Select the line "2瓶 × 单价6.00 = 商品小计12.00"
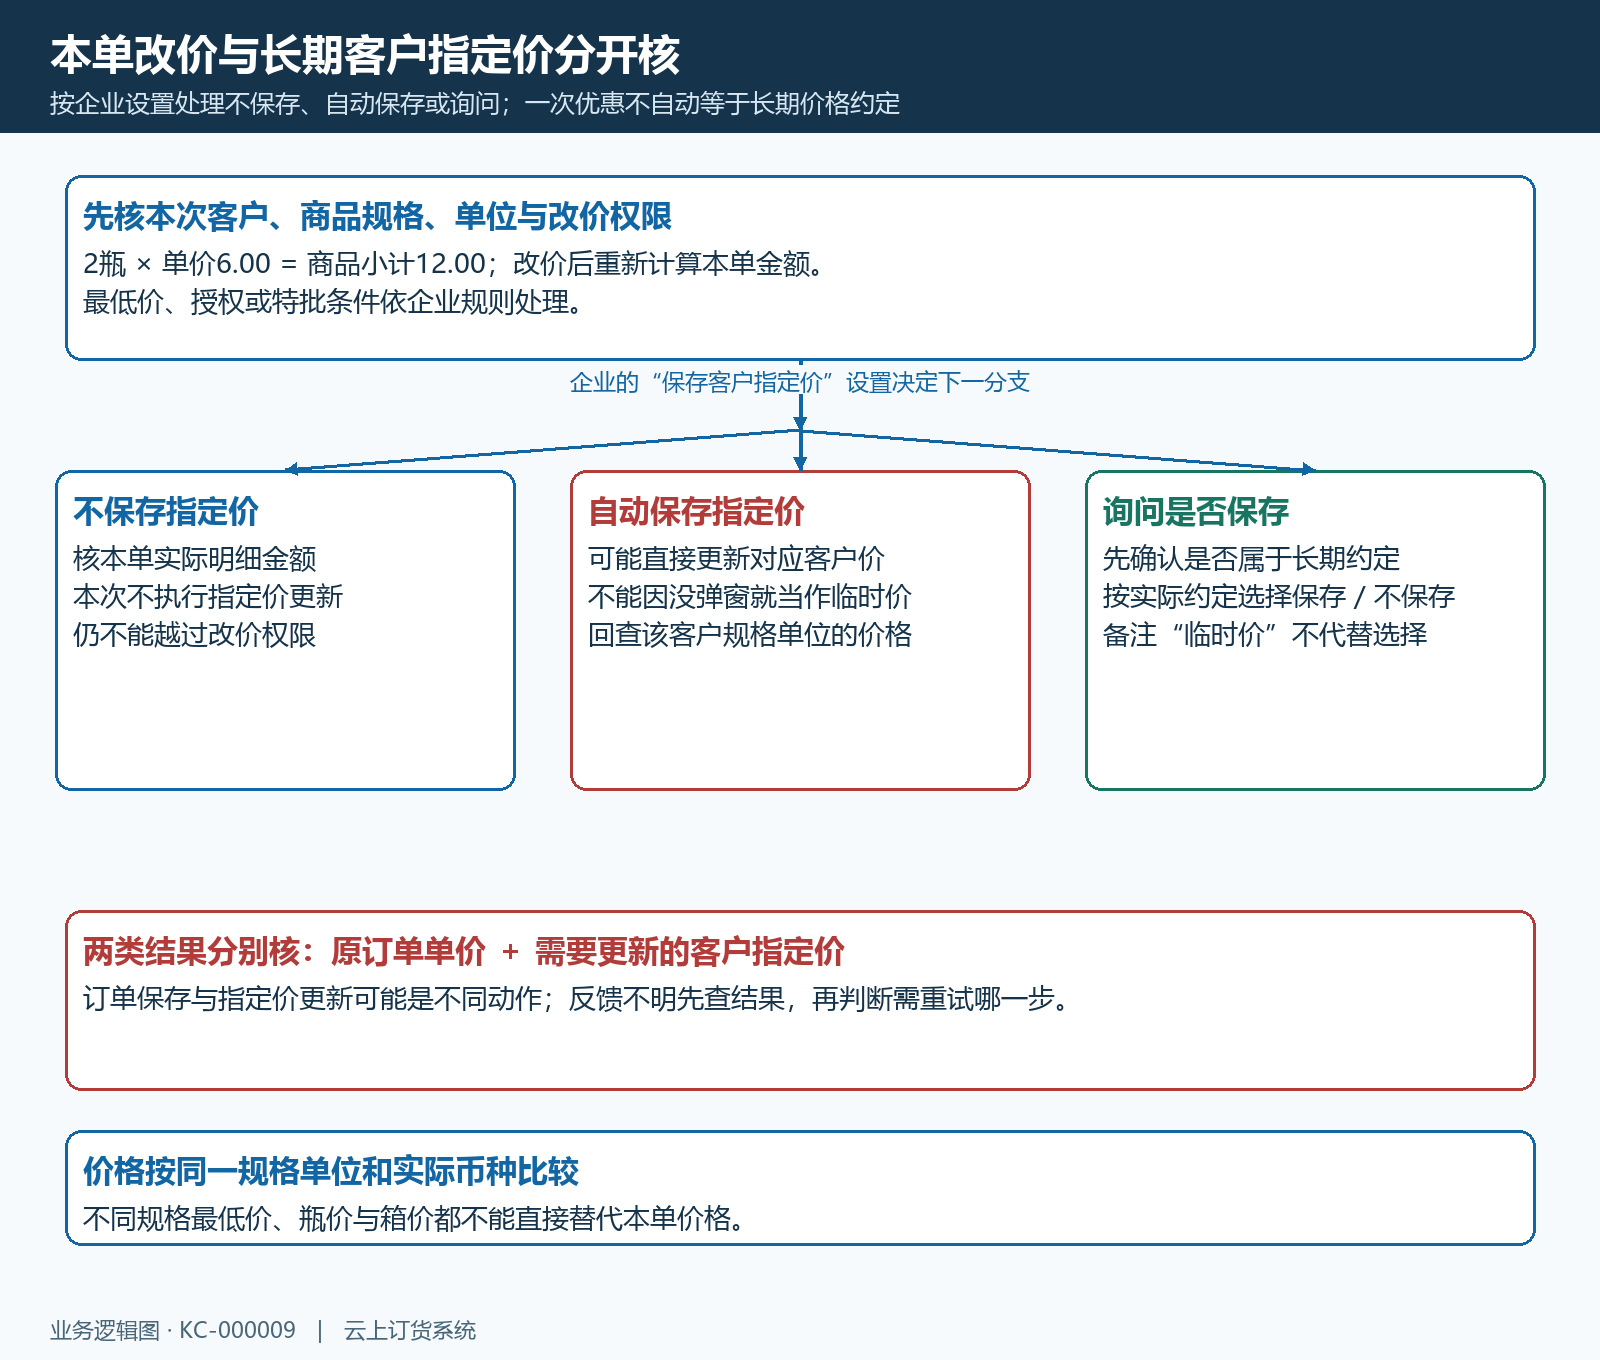Screen dimensions: 1600x1360 (284, 264)
